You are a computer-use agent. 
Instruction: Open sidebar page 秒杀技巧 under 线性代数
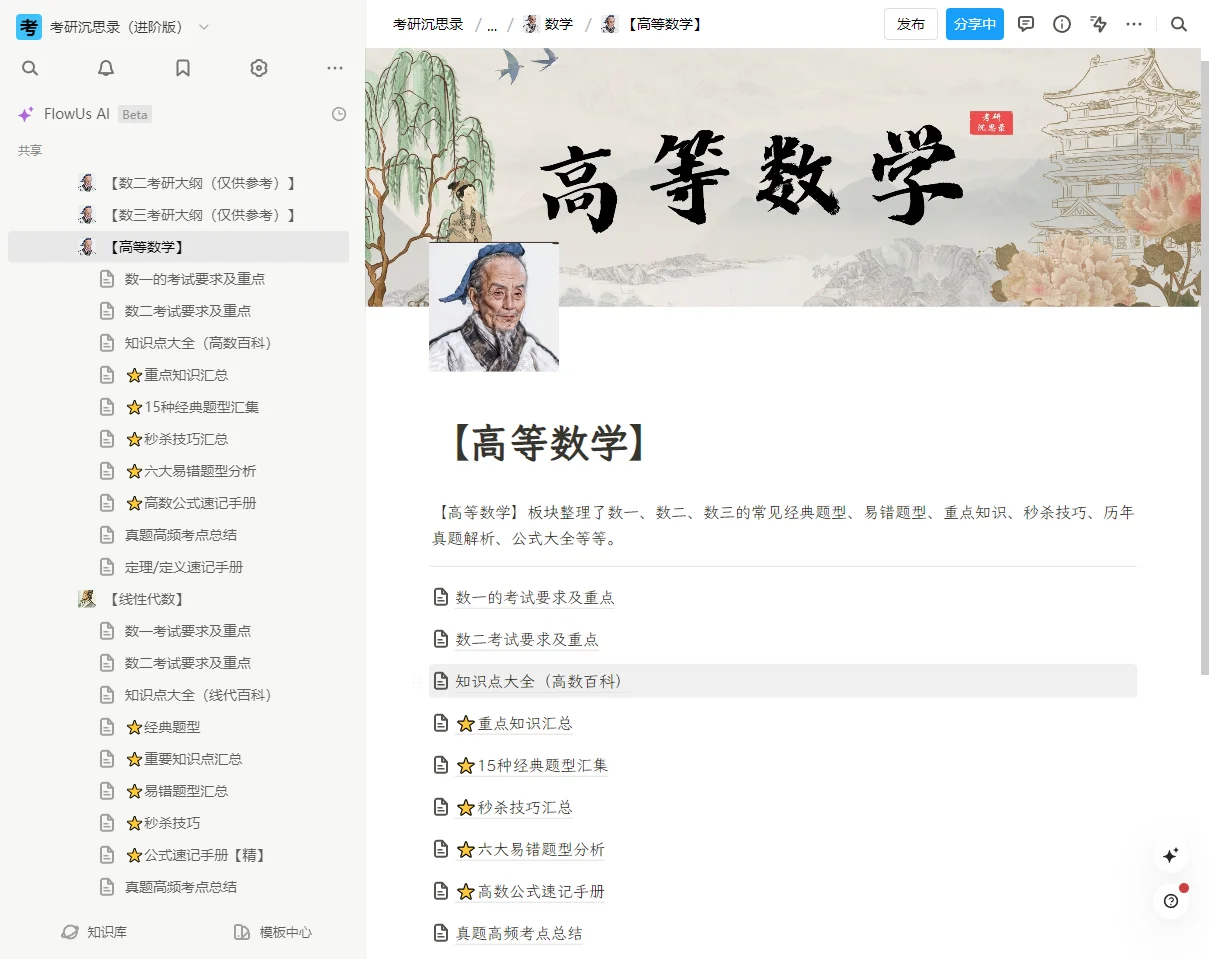pos(178,823)
